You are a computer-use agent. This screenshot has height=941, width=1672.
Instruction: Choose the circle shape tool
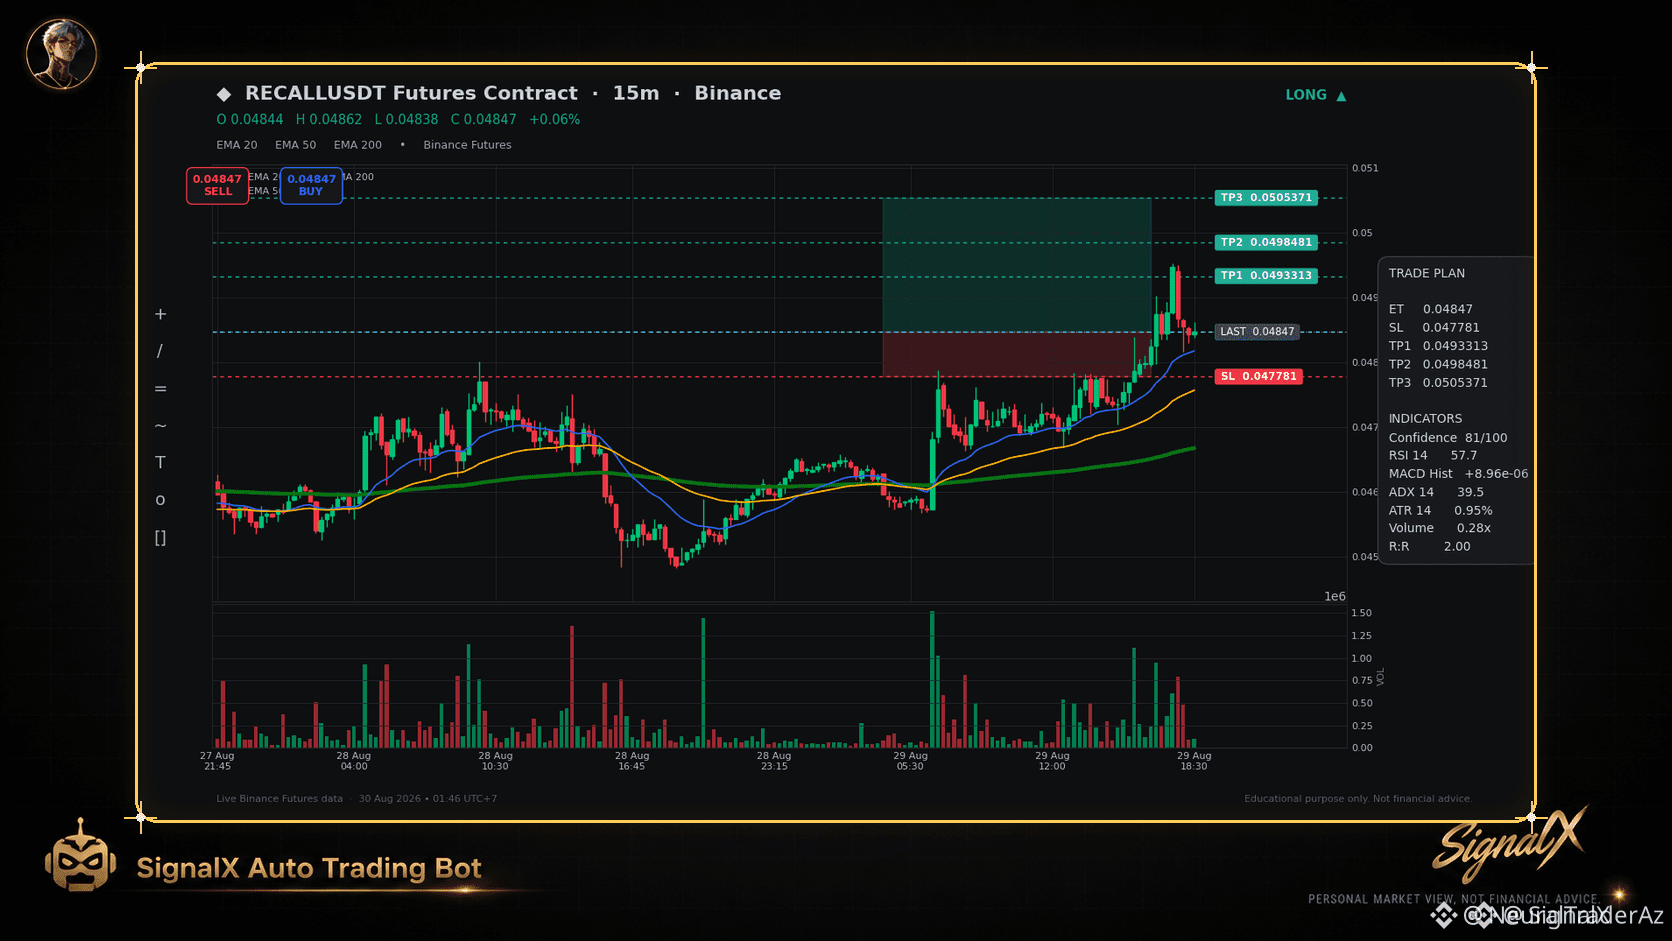coord(160,500)
